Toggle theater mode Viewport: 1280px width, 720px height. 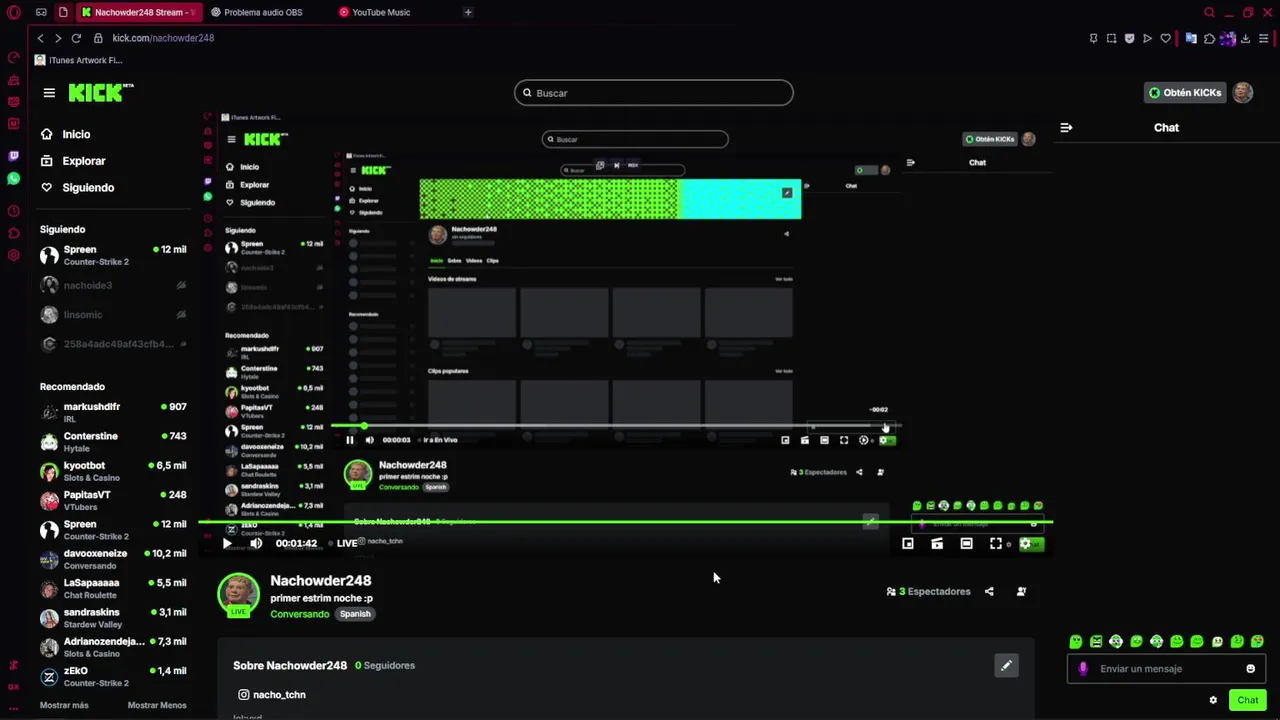click(x=966, y=544)
